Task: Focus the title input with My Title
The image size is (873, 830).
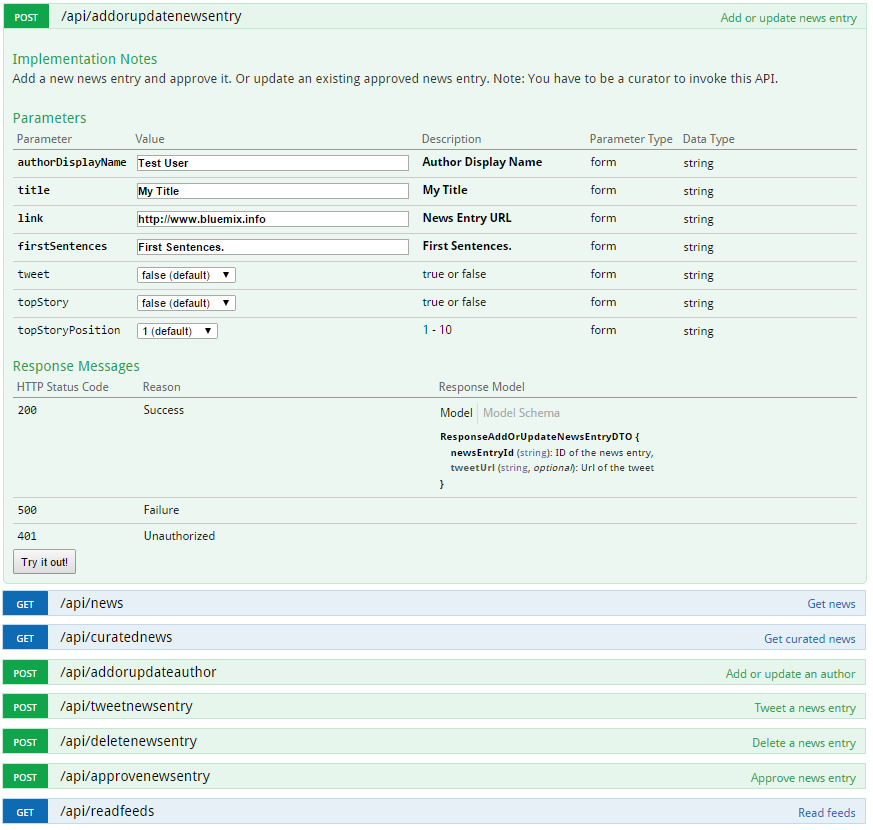Action: point(273,191)
